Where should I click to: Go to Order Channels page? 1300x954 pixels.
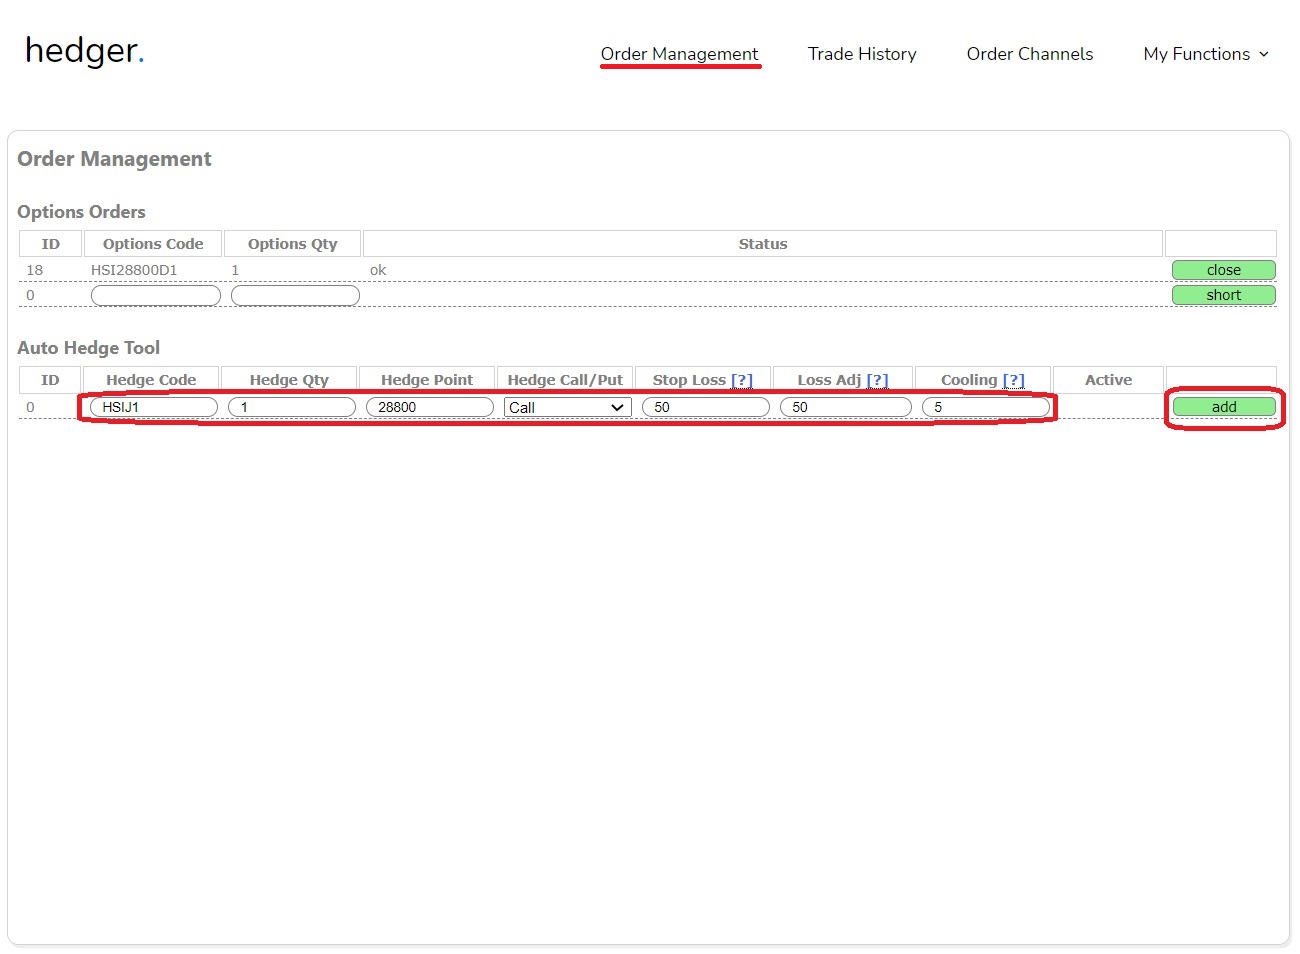click(1029, 54)
